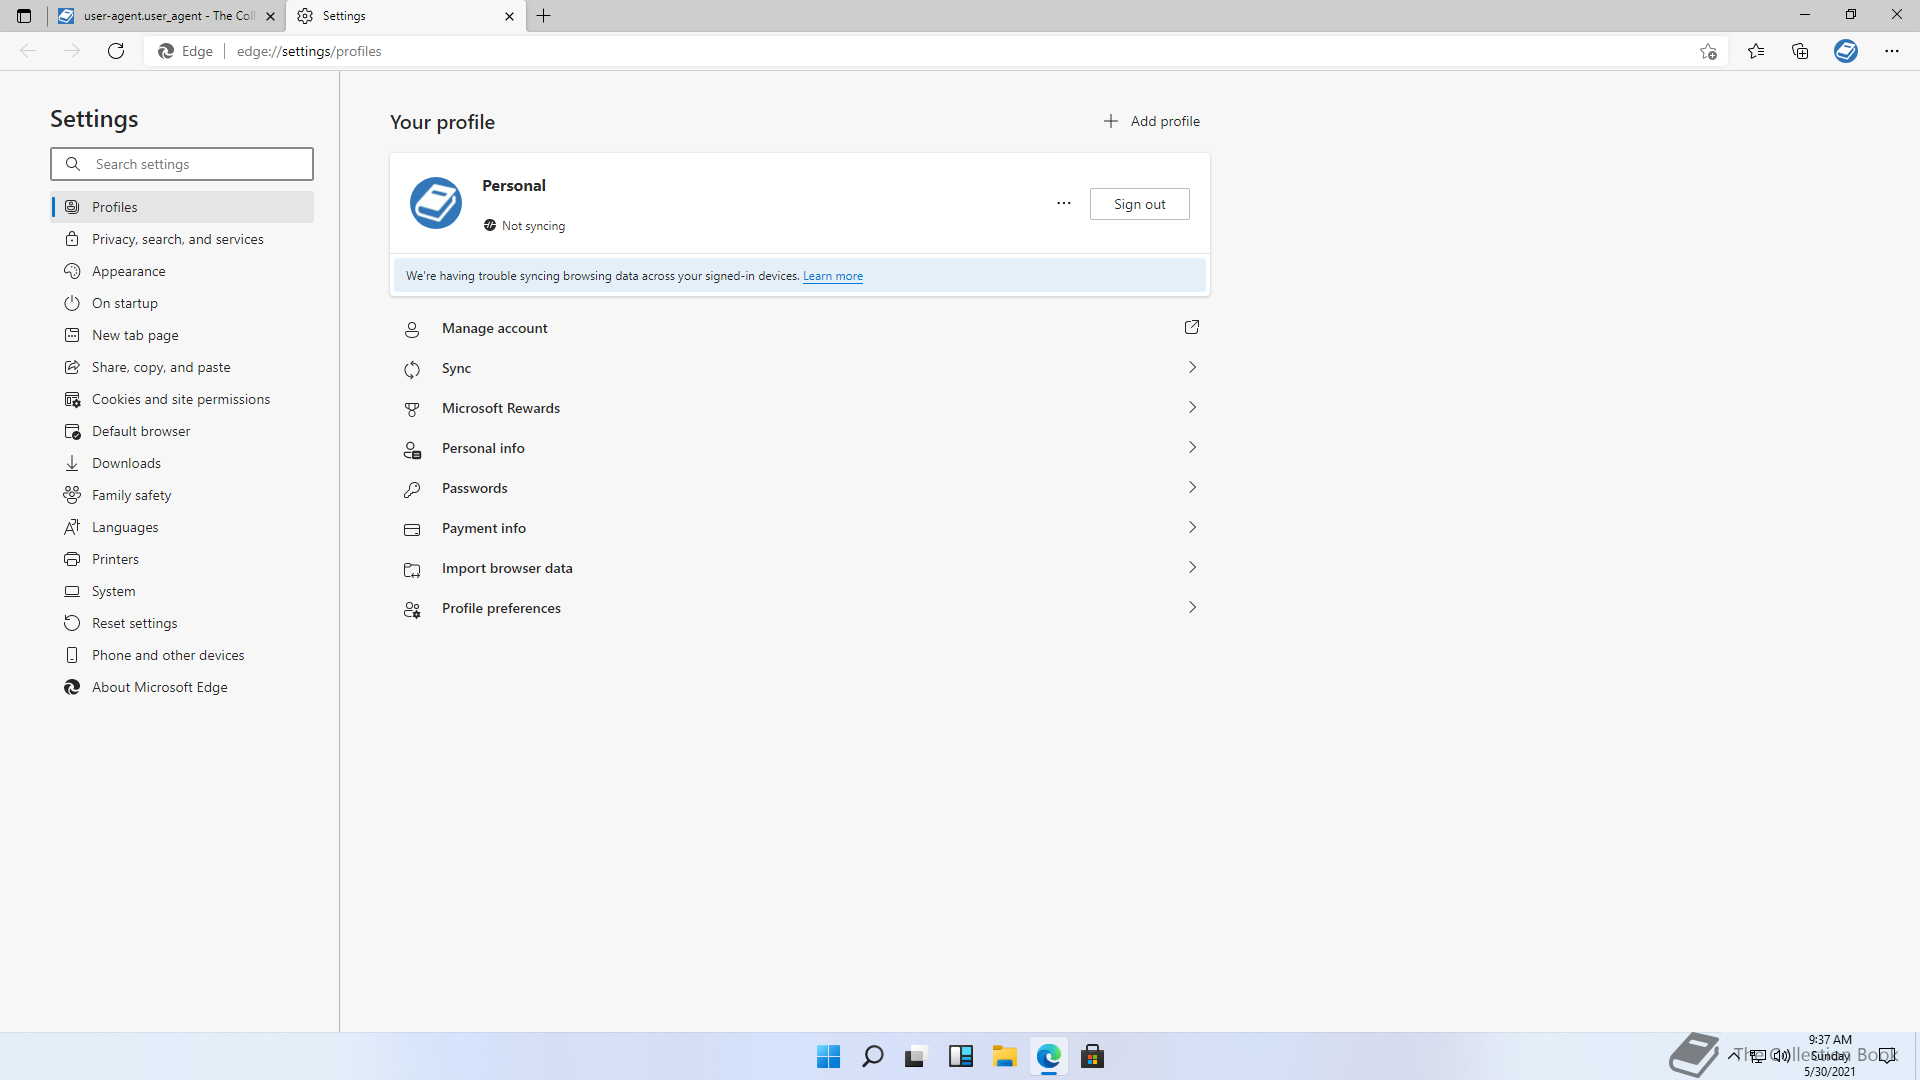Expand the Sync row chevron
Image resolution: width=1920 pixels, height=1080 pixels.
point(1192,368)
